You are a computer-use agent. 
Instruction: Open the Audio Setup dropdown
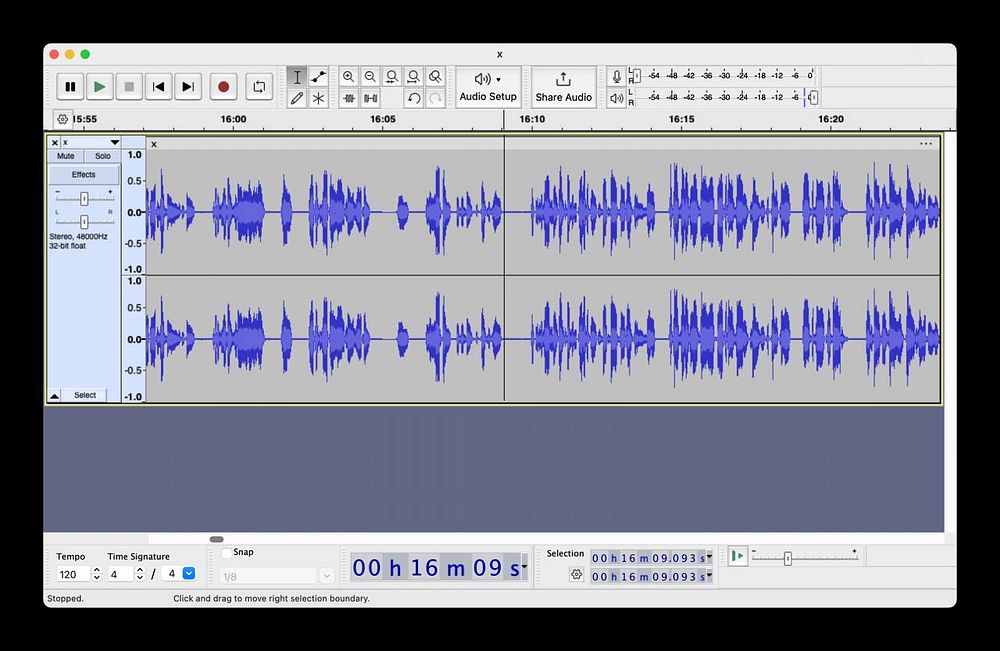point(488,87)
